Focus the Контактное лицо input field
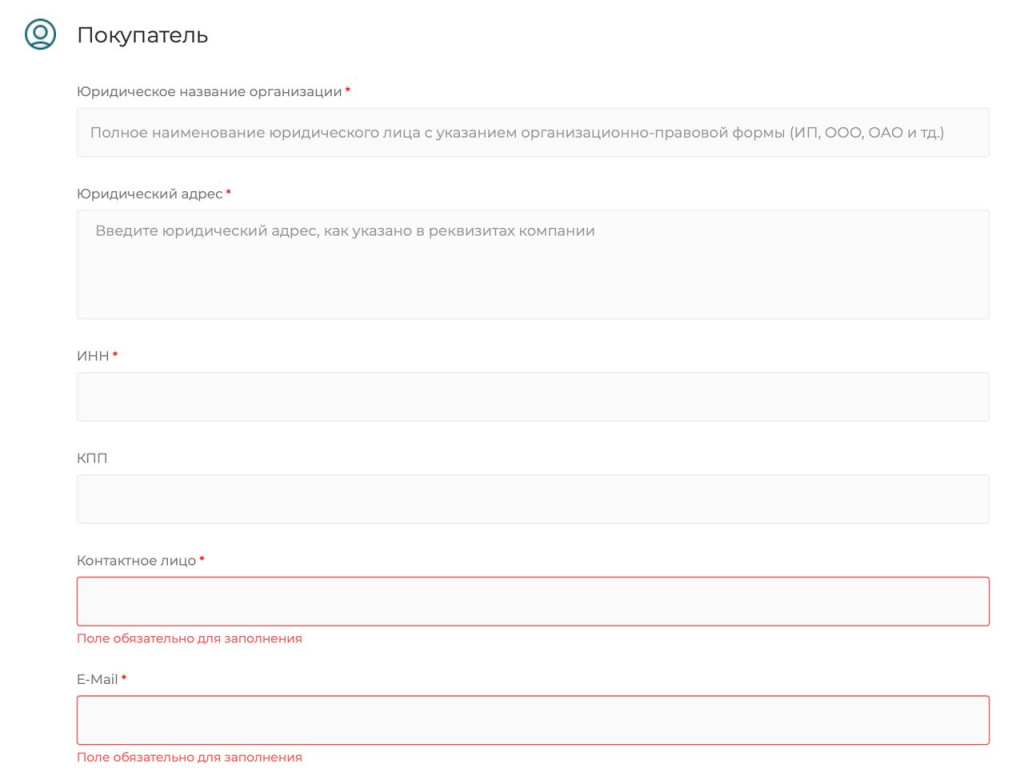The width and height of the screenshot is (1024, 772). 533,602
